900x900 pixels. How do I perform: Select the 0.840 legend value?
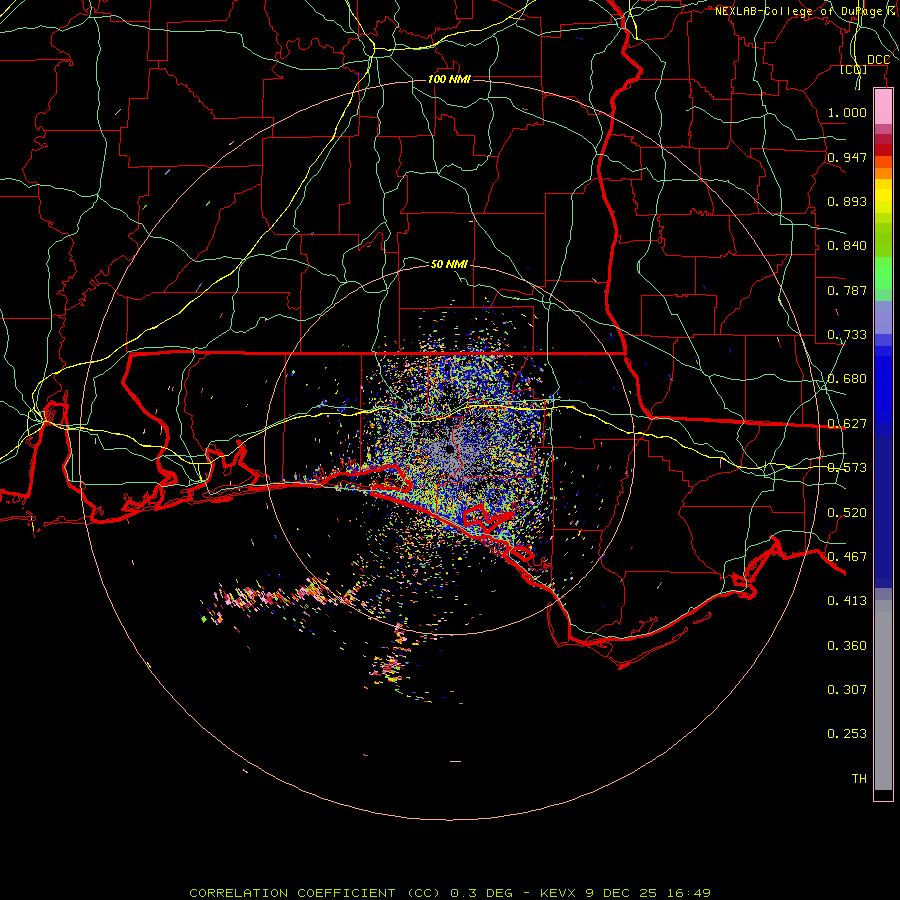tap(847, 246)
